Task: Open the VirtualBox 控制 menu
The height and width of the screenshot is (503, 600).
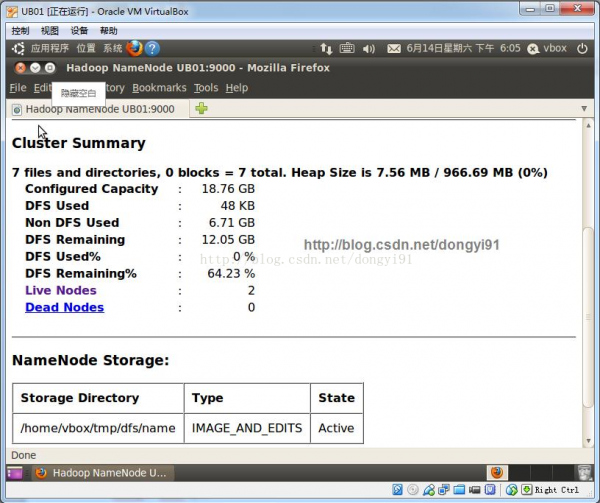Action: (x=20, y=31)
